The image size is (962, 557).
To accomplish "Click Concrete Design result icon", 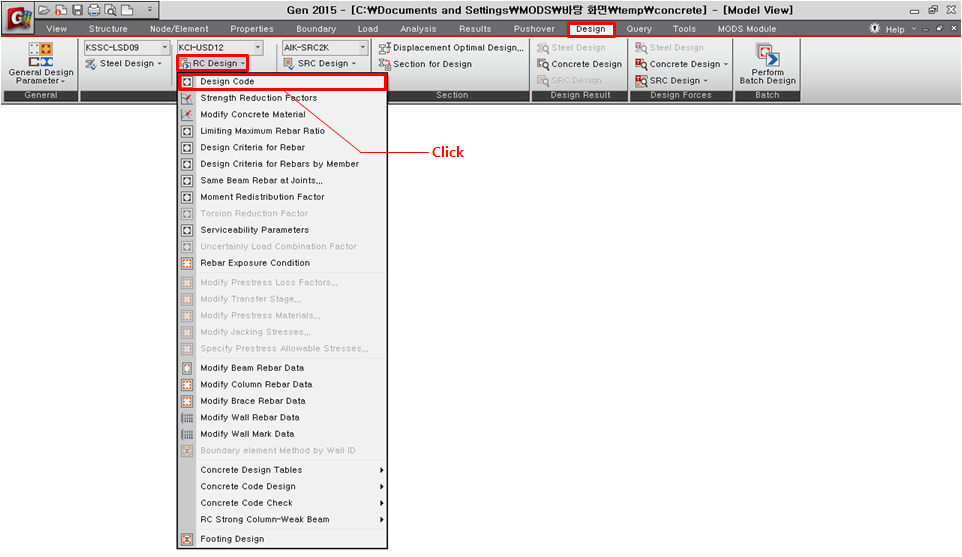I will pyautogui.click(x=543, y=64).
